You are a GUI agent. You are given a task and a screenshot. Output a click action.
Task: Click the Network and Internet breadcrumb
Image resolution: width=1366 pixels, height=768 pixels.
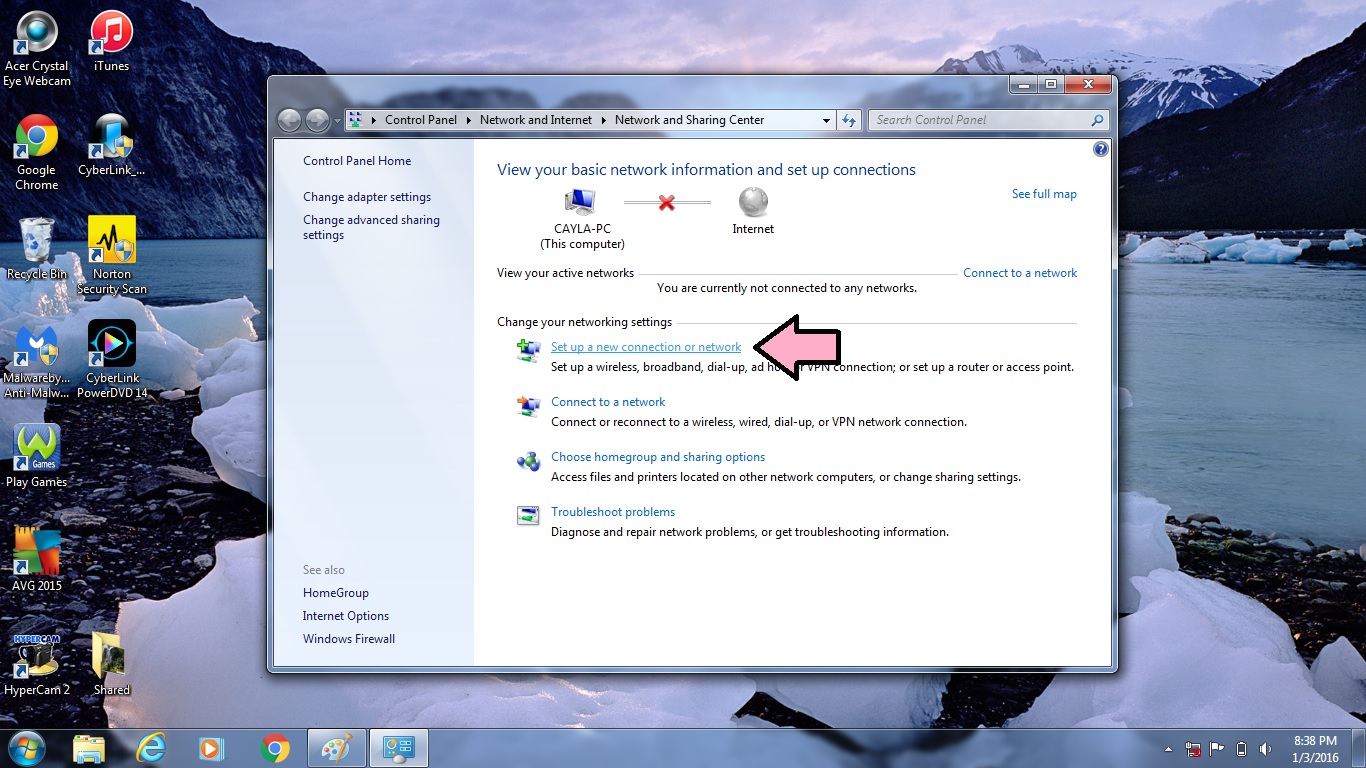tap(536, 120)
